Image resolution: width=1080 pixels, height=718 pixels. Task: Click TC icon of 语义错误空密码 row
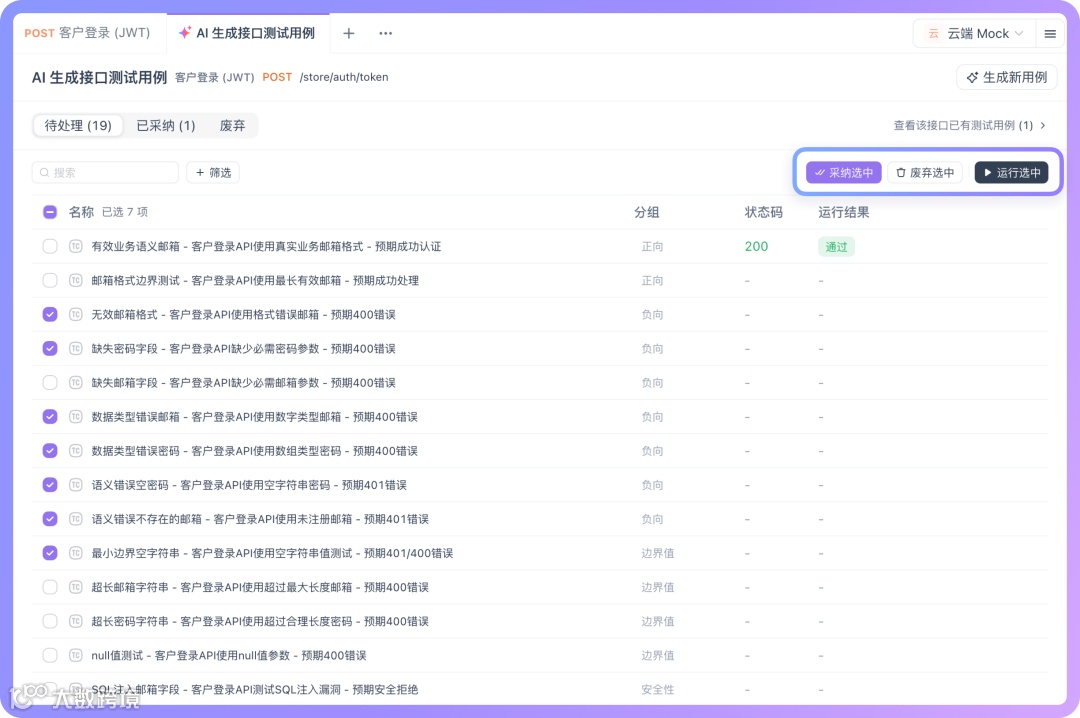[76, 485]
